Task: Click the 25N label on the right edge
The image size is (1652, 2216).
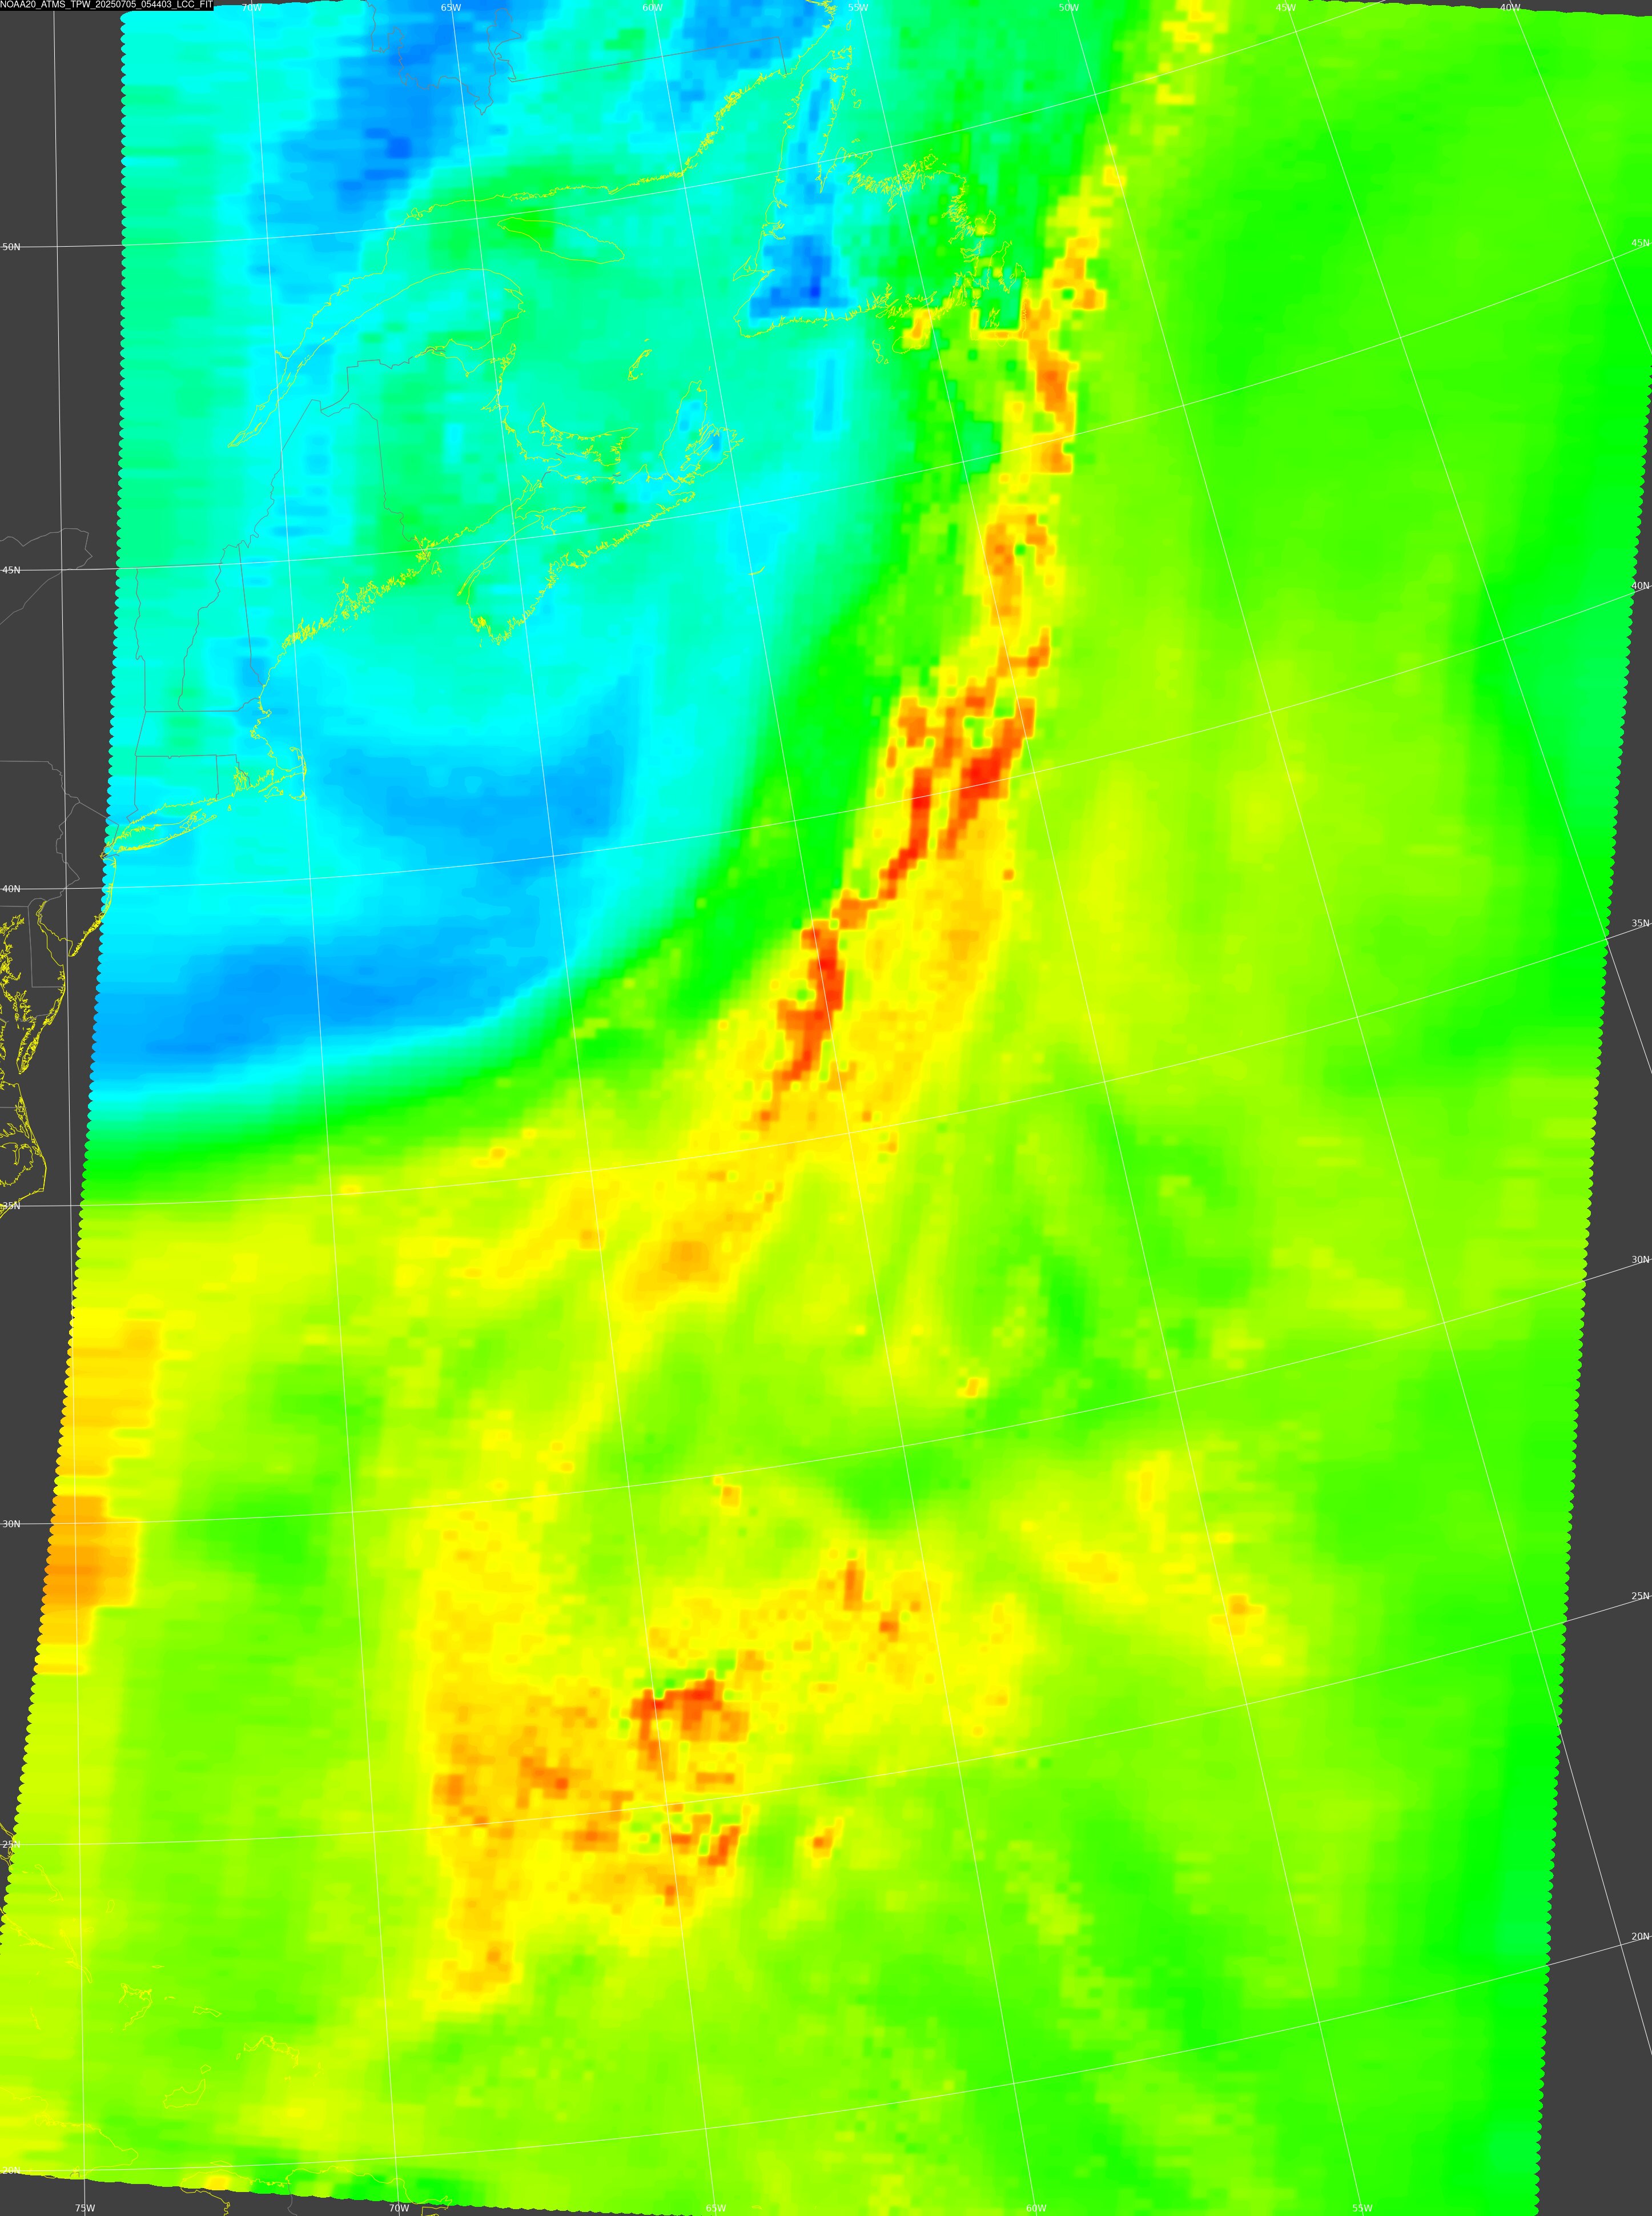Action: (x=1640, y=1596)
